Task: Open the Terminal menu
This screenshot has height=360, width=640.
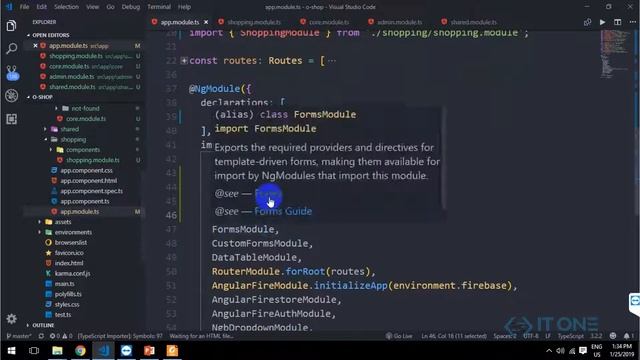Action: 159,7
